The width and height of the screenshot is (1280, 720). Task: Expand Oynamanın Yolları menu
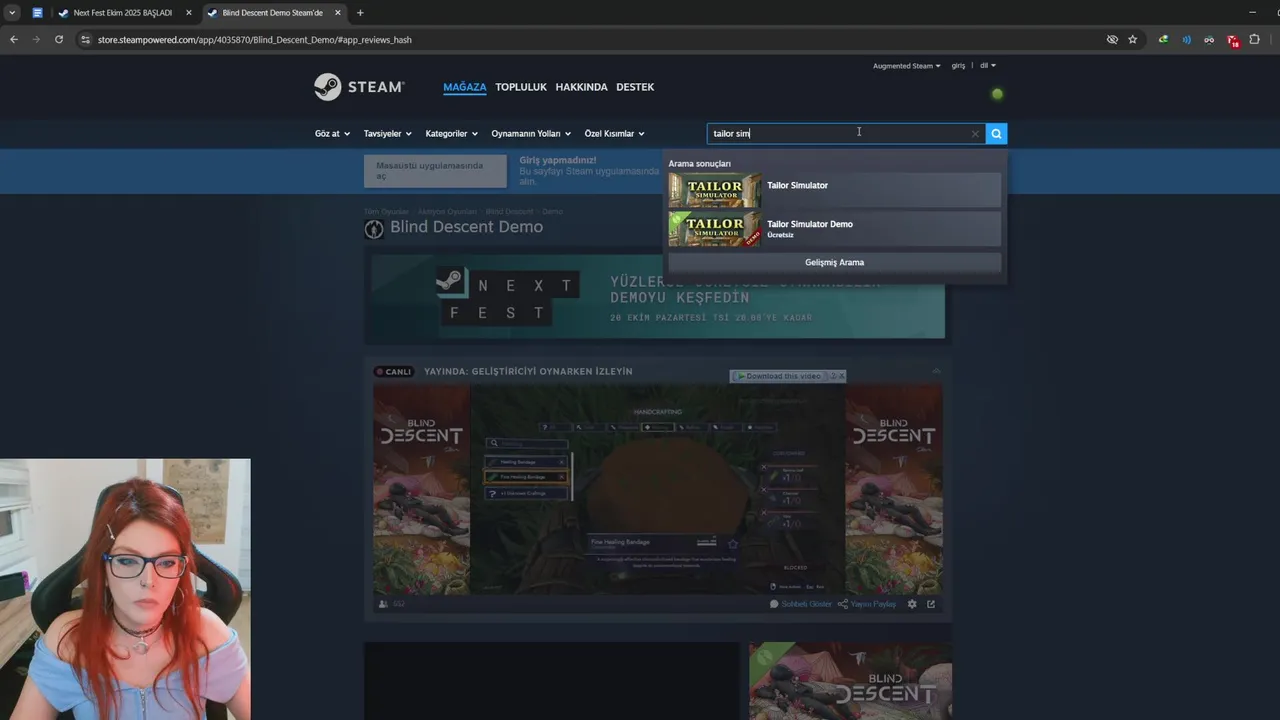click(531, 133)
